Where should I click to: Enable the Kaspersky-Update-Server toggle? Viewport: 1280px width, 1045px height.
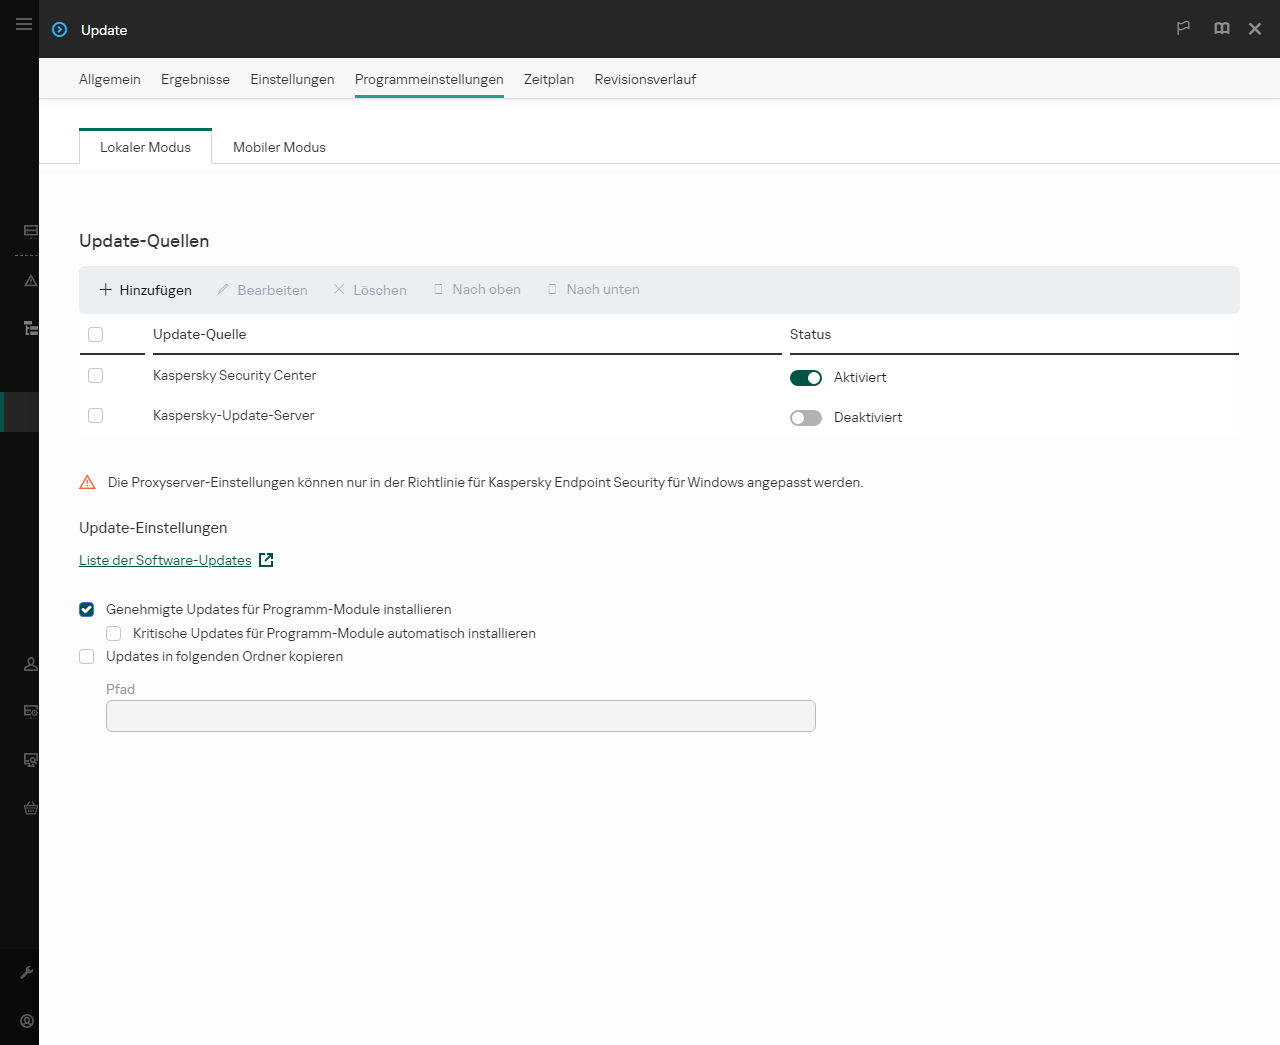click(x=805, y=418)
